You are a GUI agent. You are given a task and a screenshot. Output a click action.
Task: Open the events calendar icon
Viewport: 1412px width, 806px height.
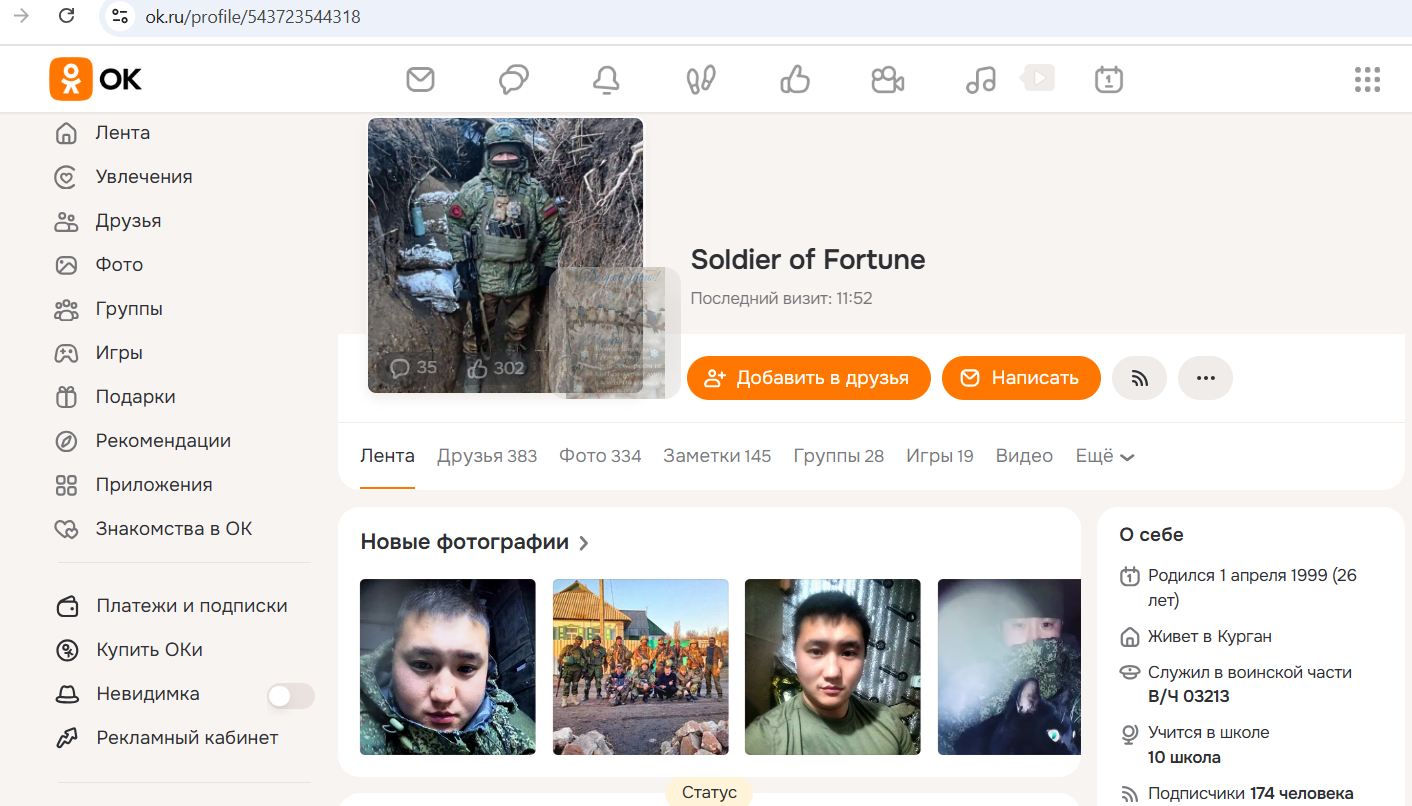(x=1108, y=79)
